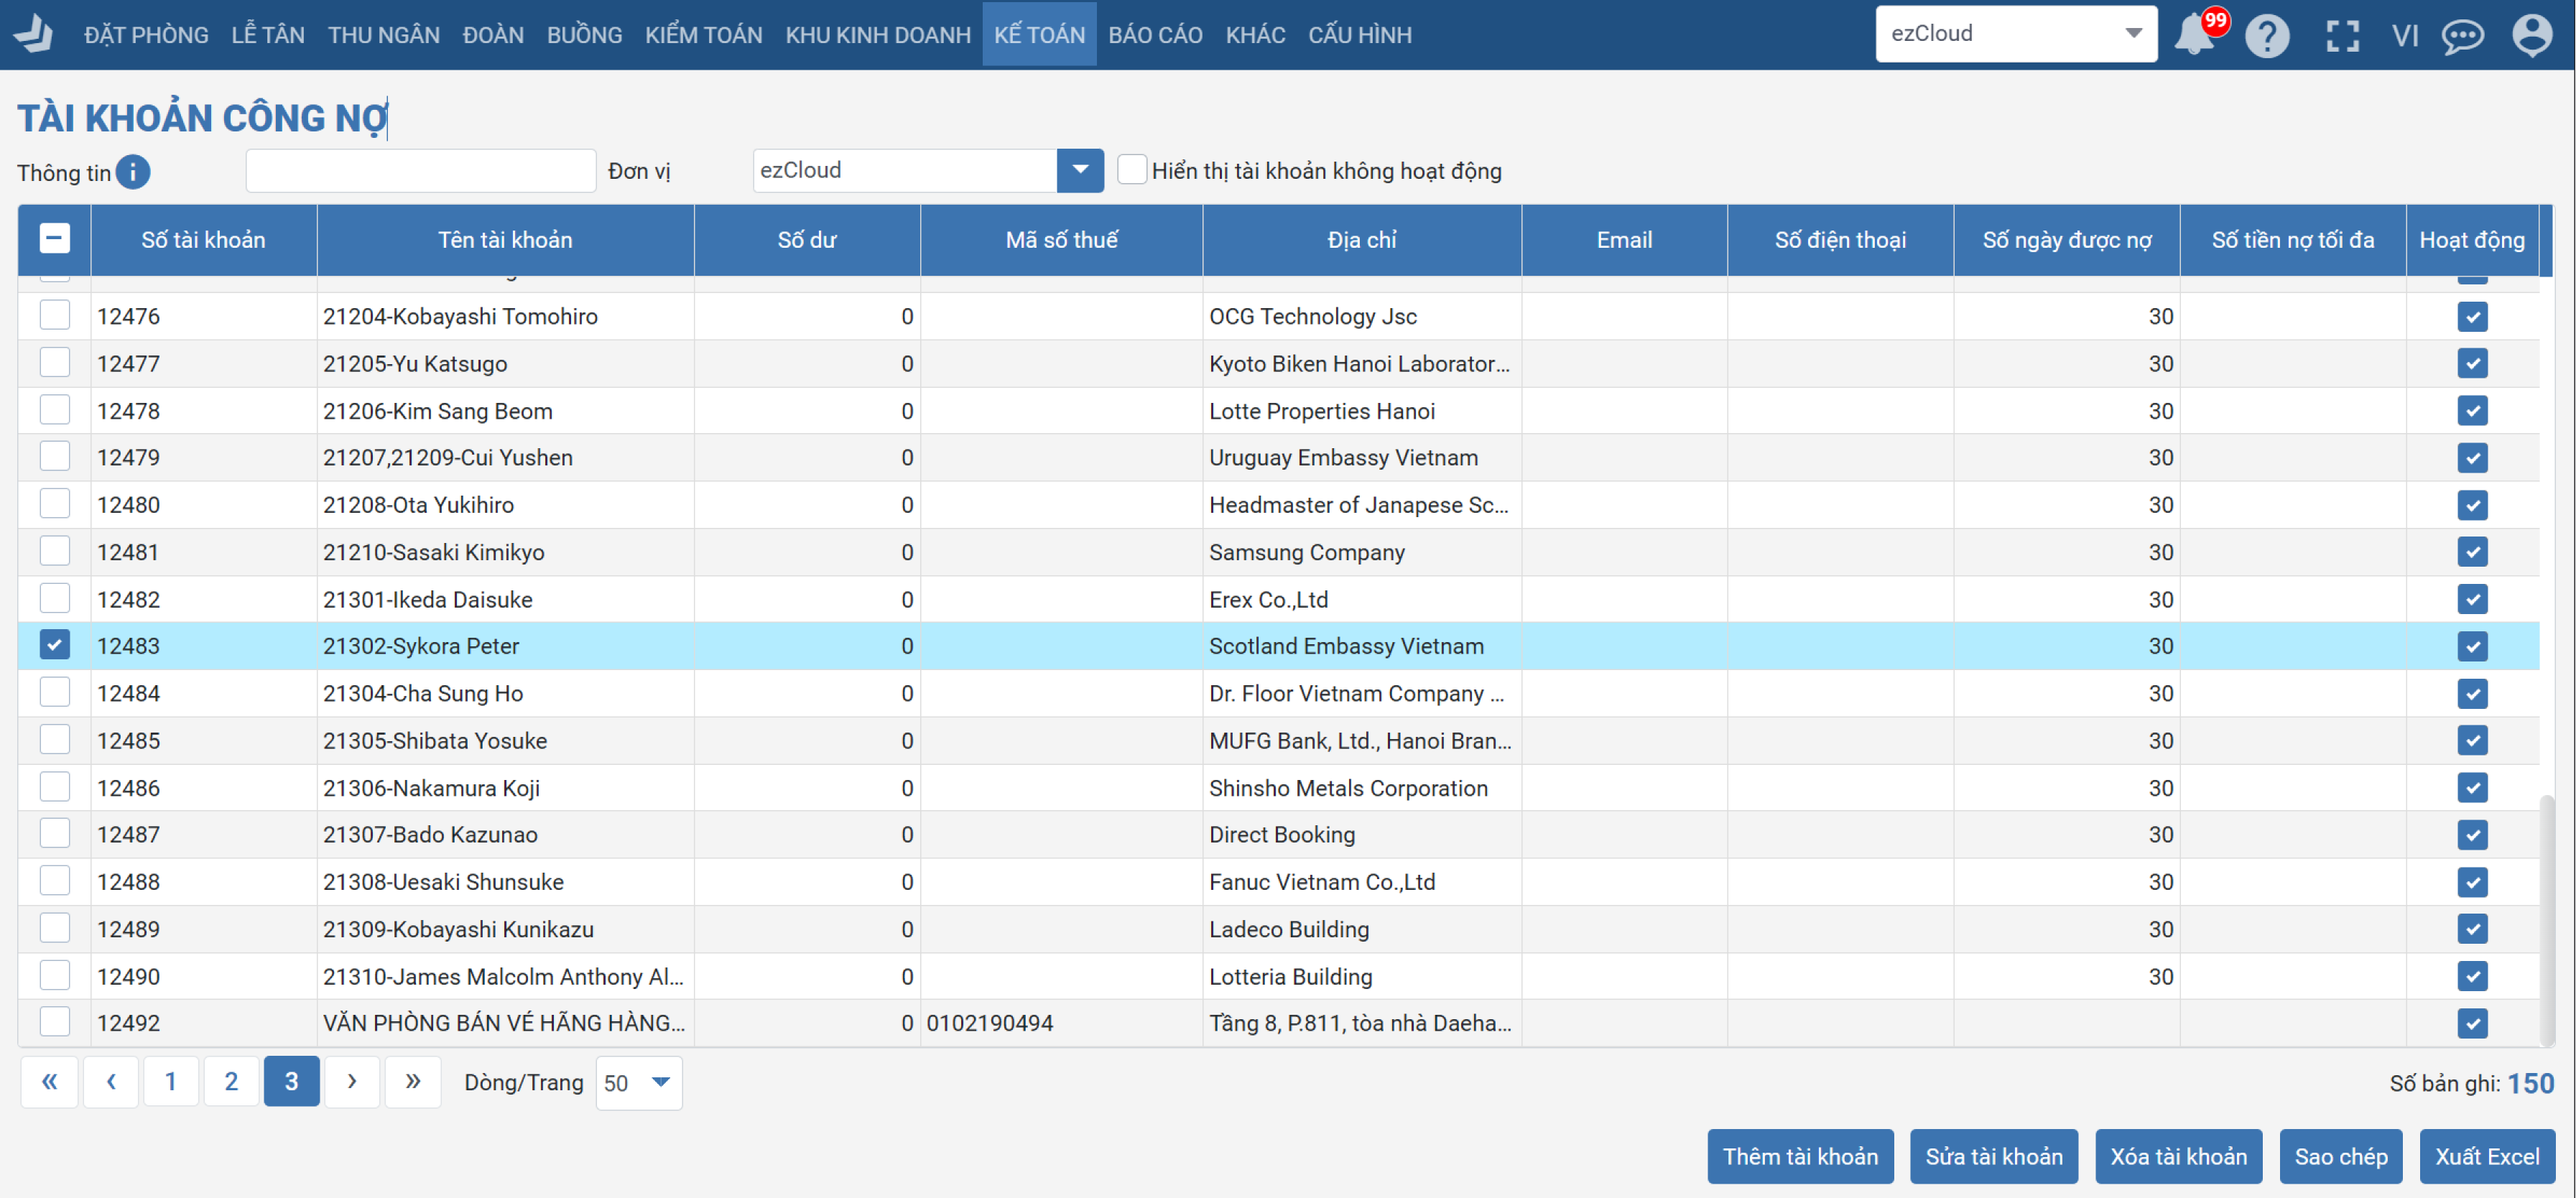Image resolution: width=2576 pixels, height=1198 pixels.
Task: Open the CẤU HÌNH menu
Action: (x=1360, y=35)
